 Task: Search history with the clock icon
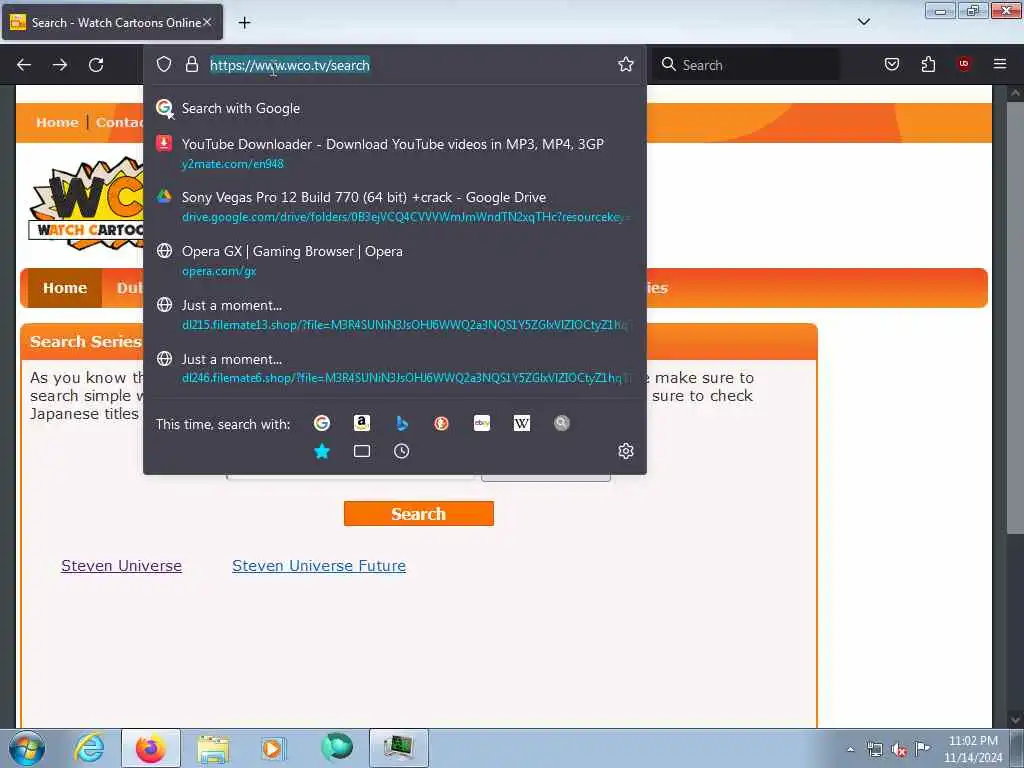point(402,451)
